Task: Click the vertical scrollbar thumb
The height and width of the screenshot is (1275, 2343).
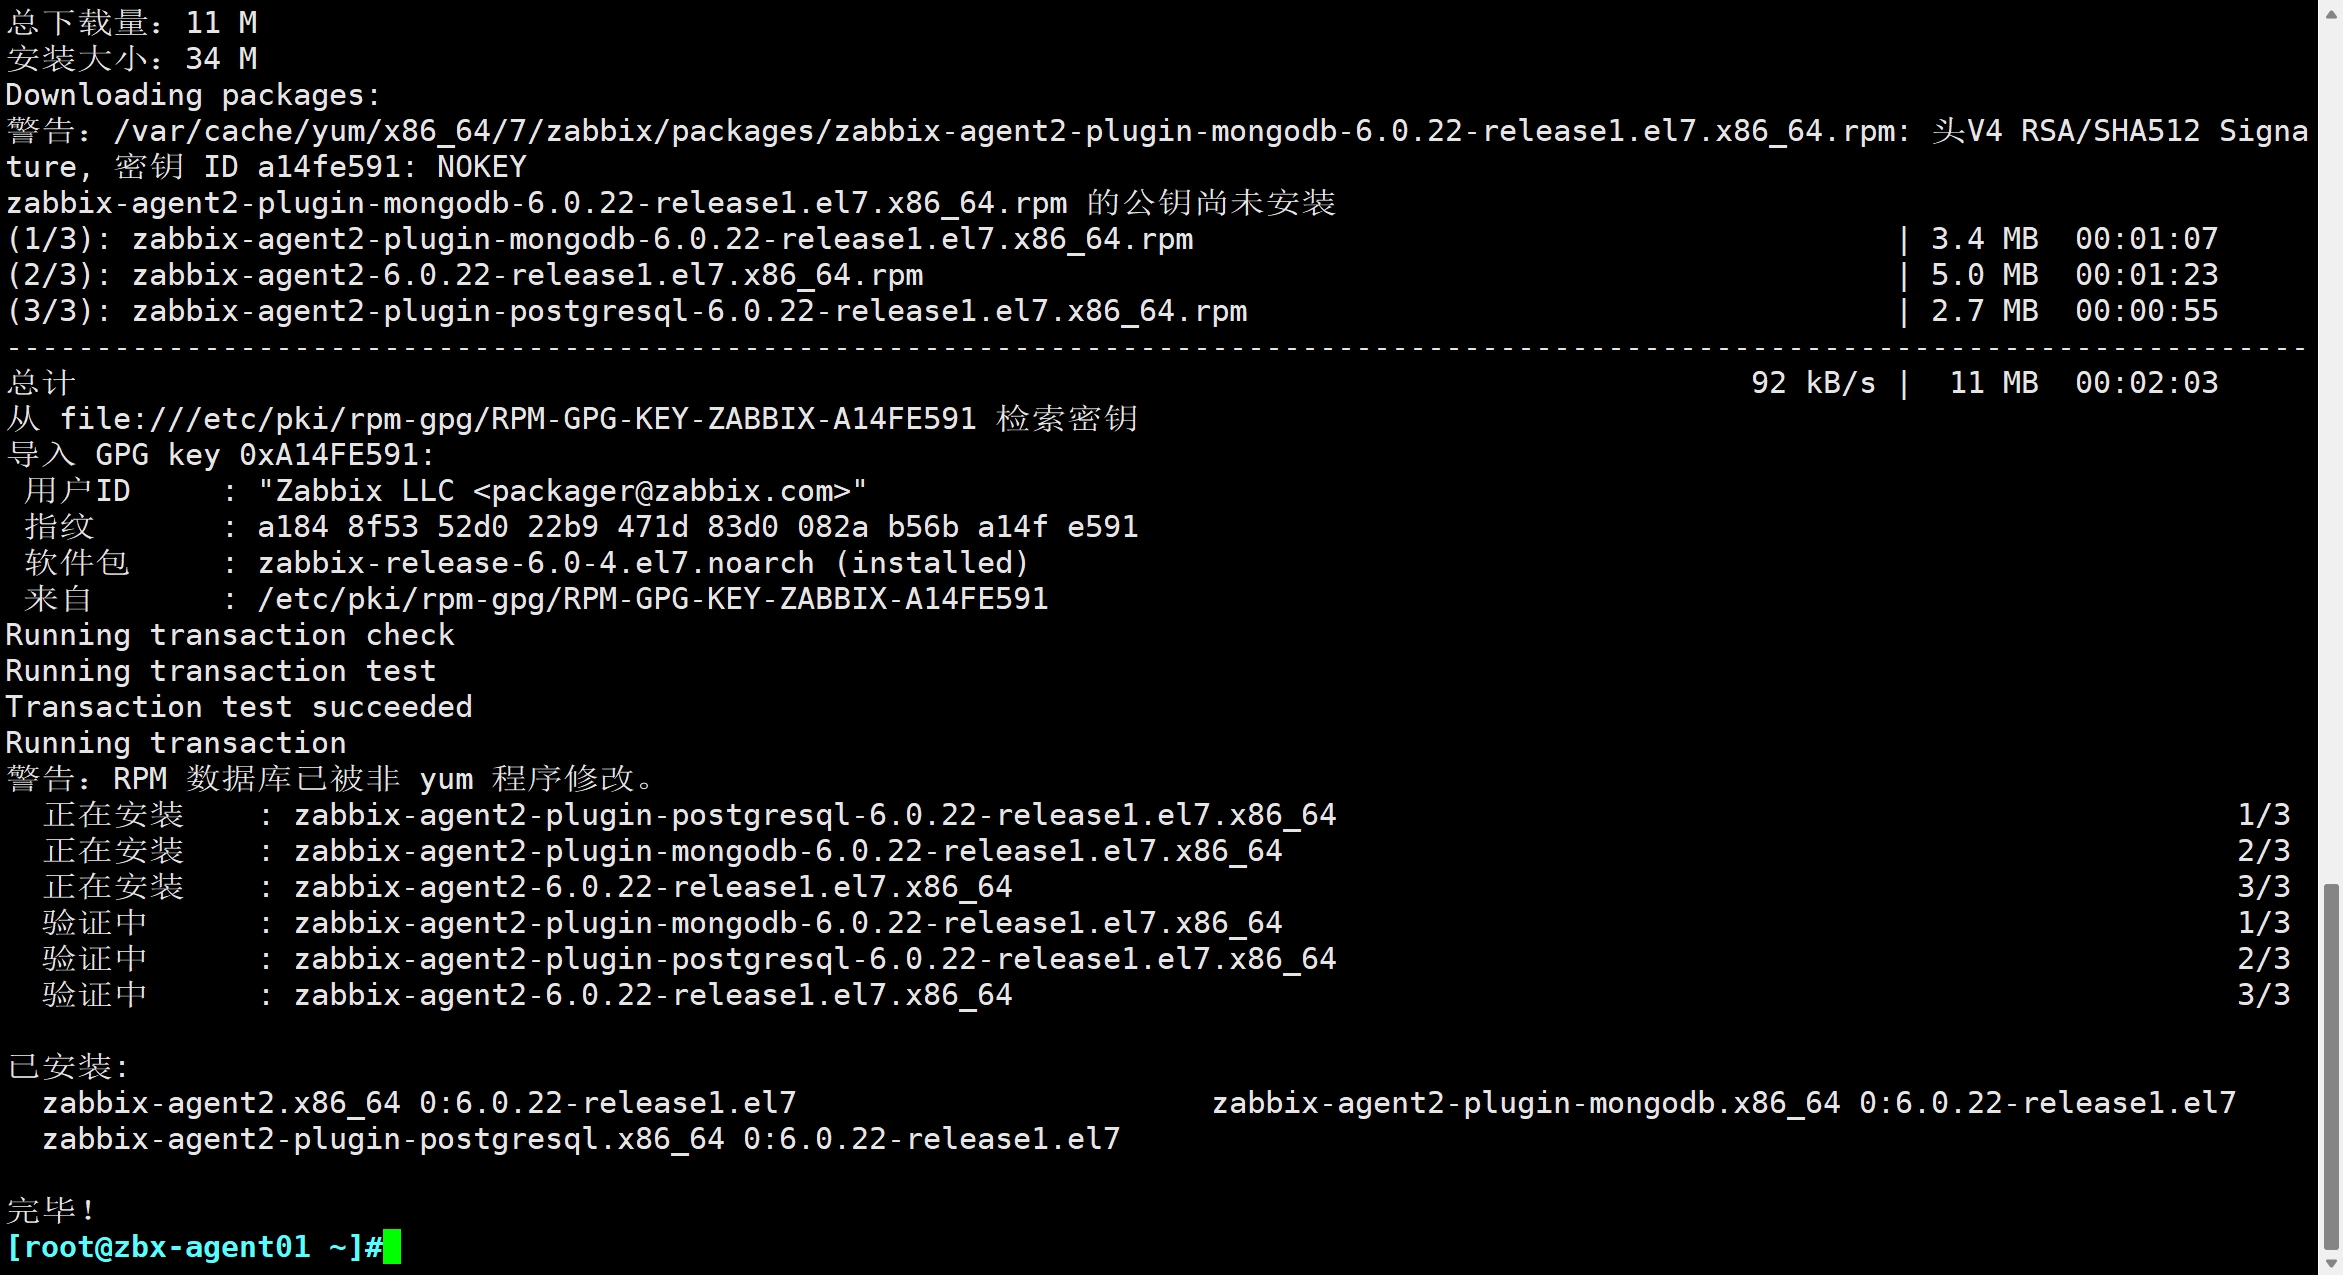Action: pyautogui.click(x=2331, y=1065)
